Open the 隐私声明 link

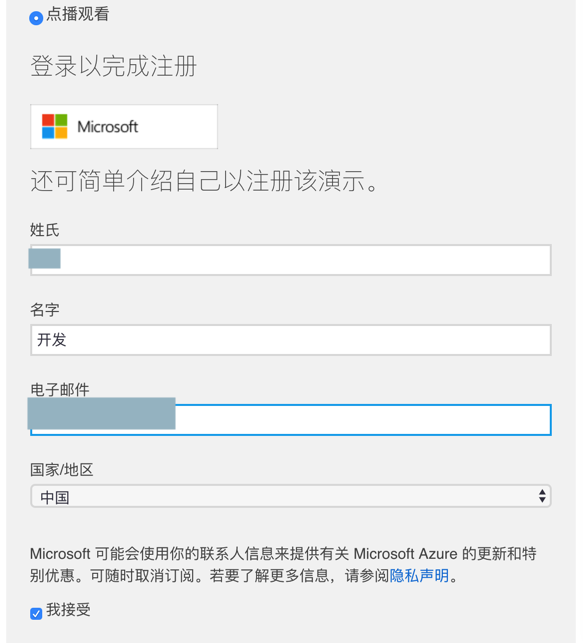[419, 576]
